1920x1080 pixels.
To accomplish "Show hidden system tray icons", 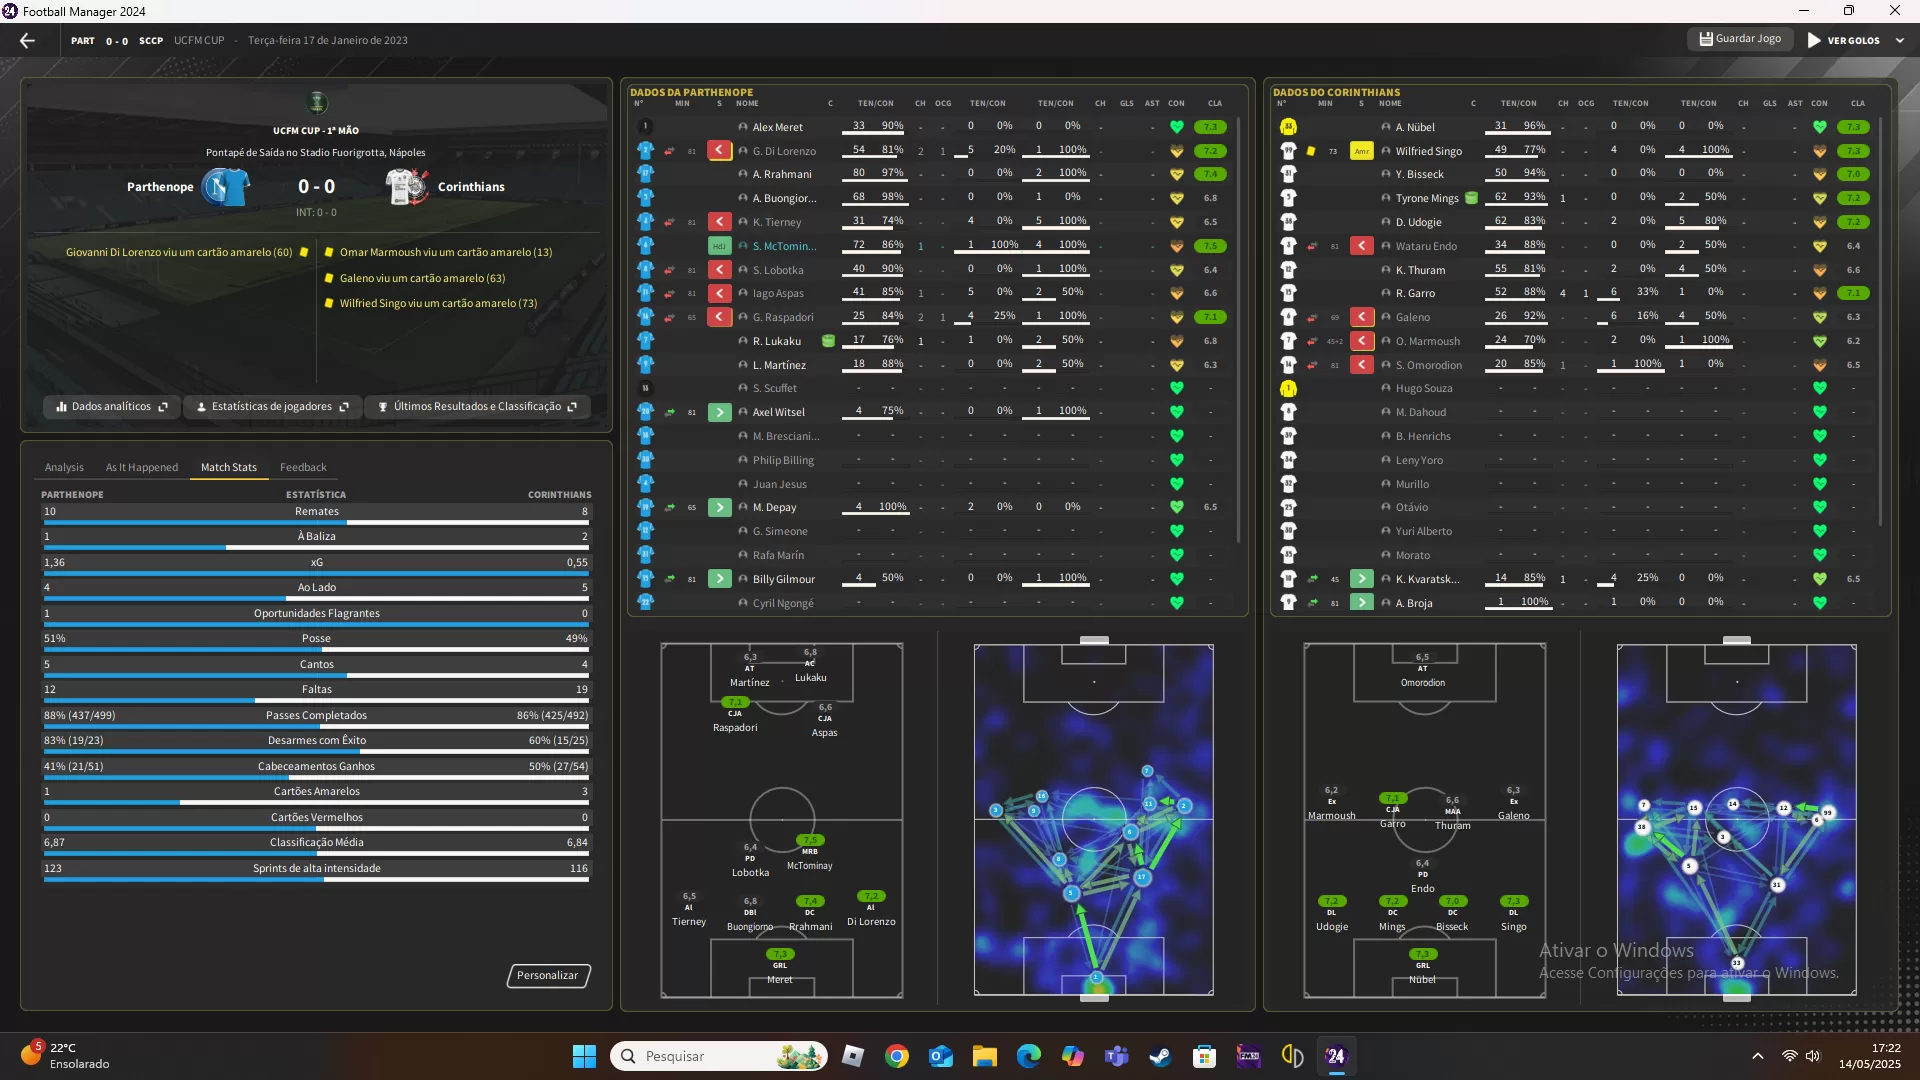I will click(1758, 1056).
